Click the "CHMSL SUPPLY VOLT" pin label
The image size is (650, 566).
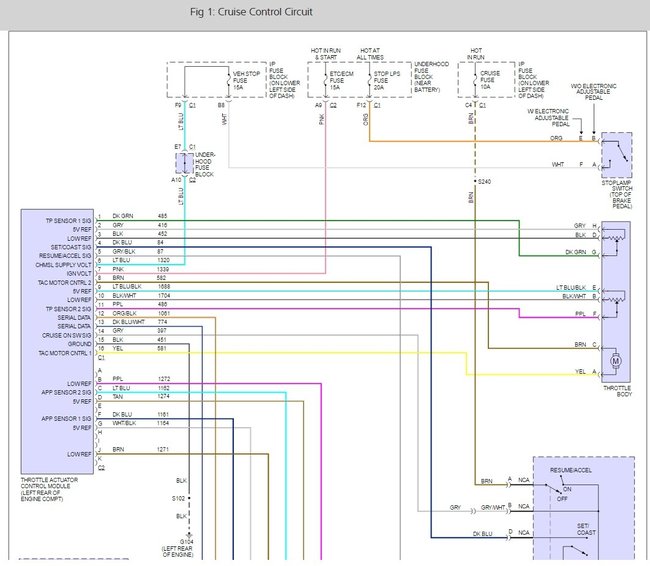pyautogui.click(x=63, y=265)
